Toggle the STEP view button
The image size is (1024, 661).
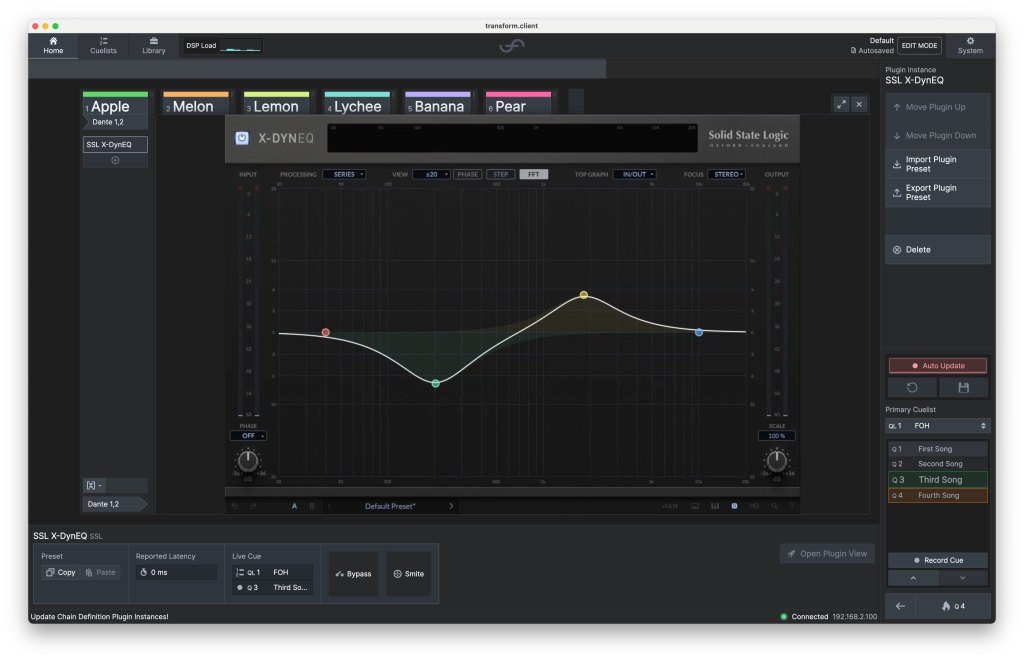[x=501, y=174]
